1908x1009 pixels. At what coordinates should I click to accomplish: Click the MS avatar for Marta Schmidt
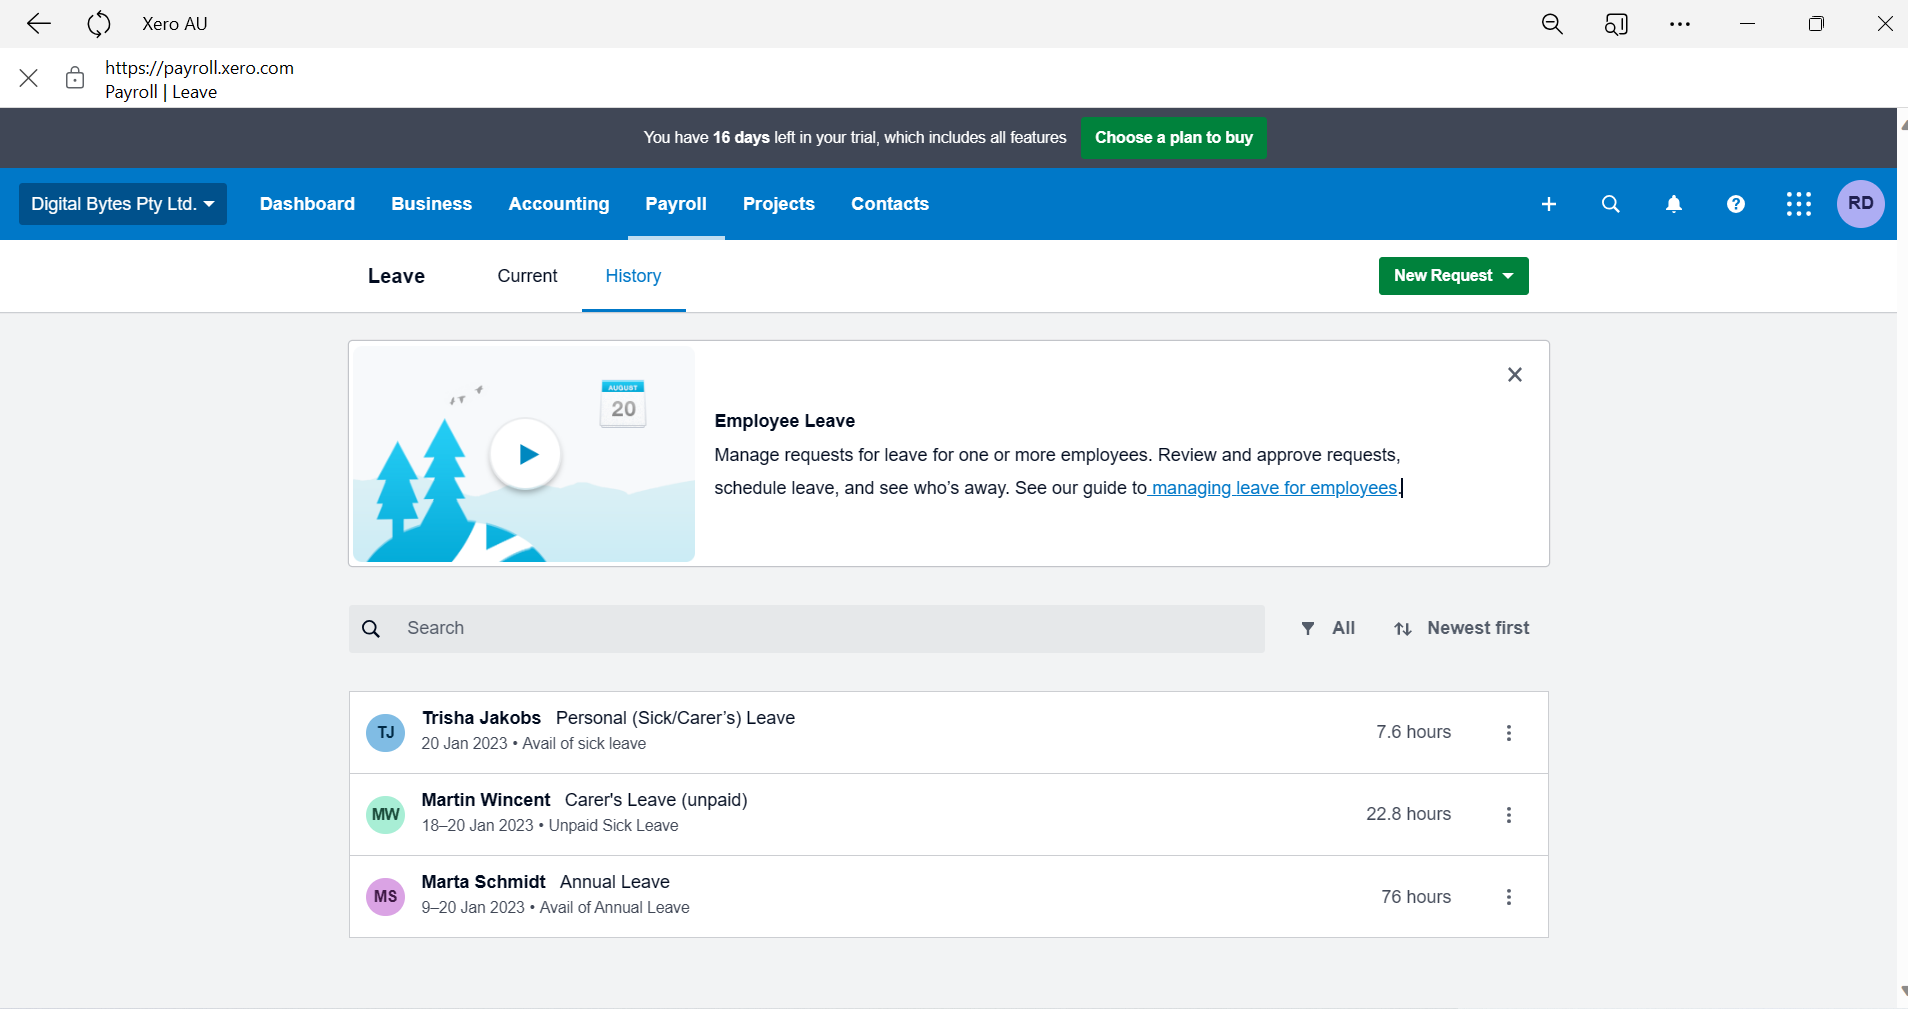(386, 897)
